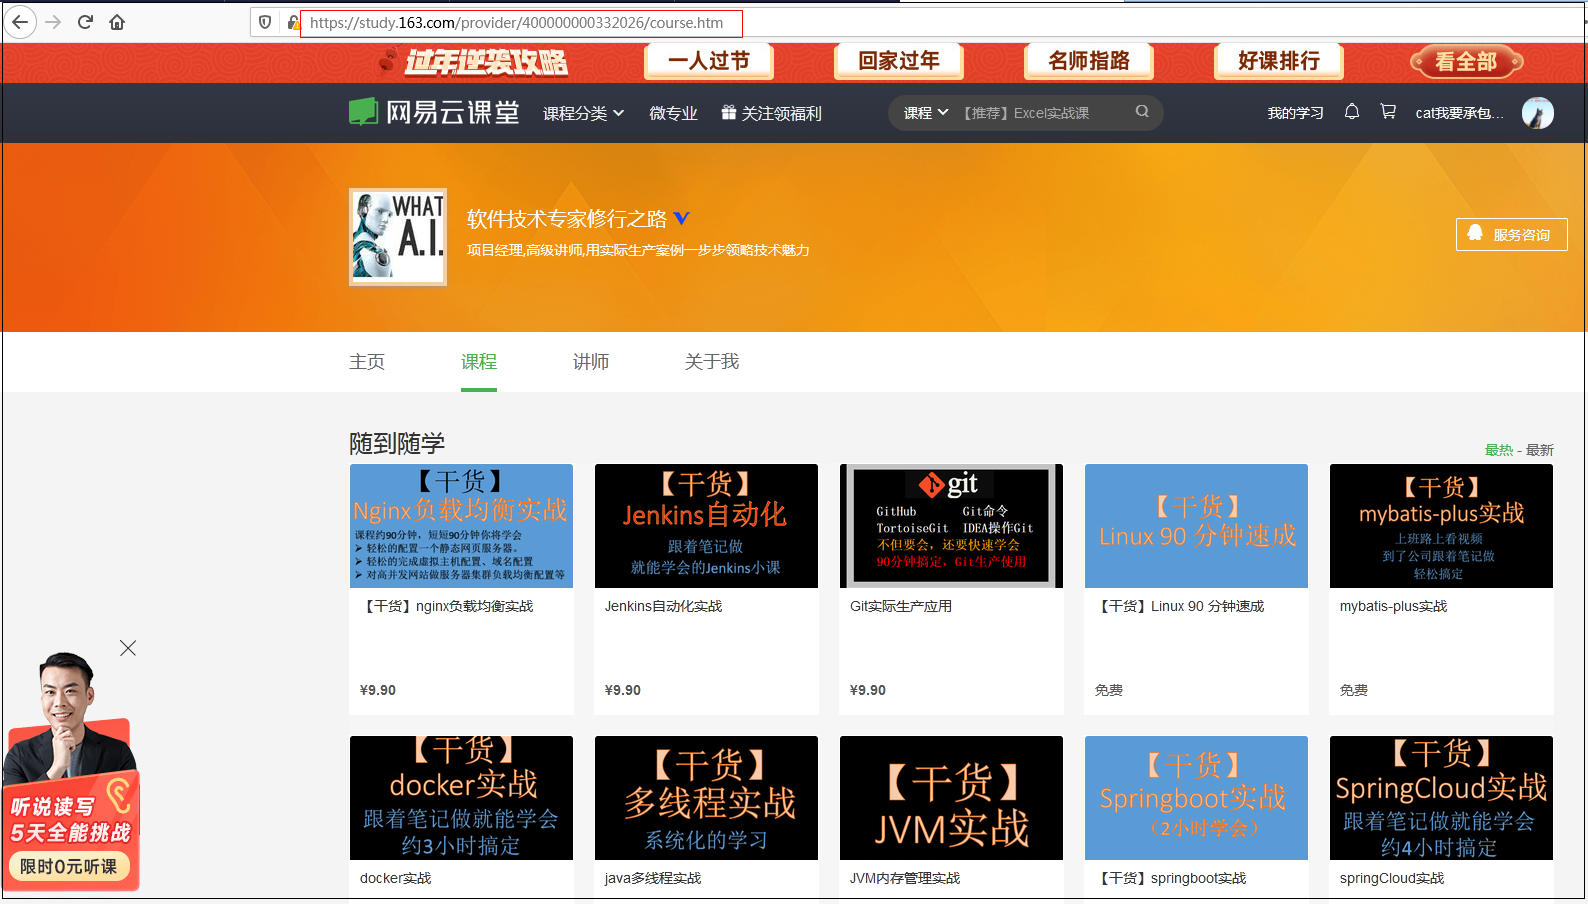1588x904 pixels.
Task: Open 一人过节 banner button
Action: (x=709, y=61)
